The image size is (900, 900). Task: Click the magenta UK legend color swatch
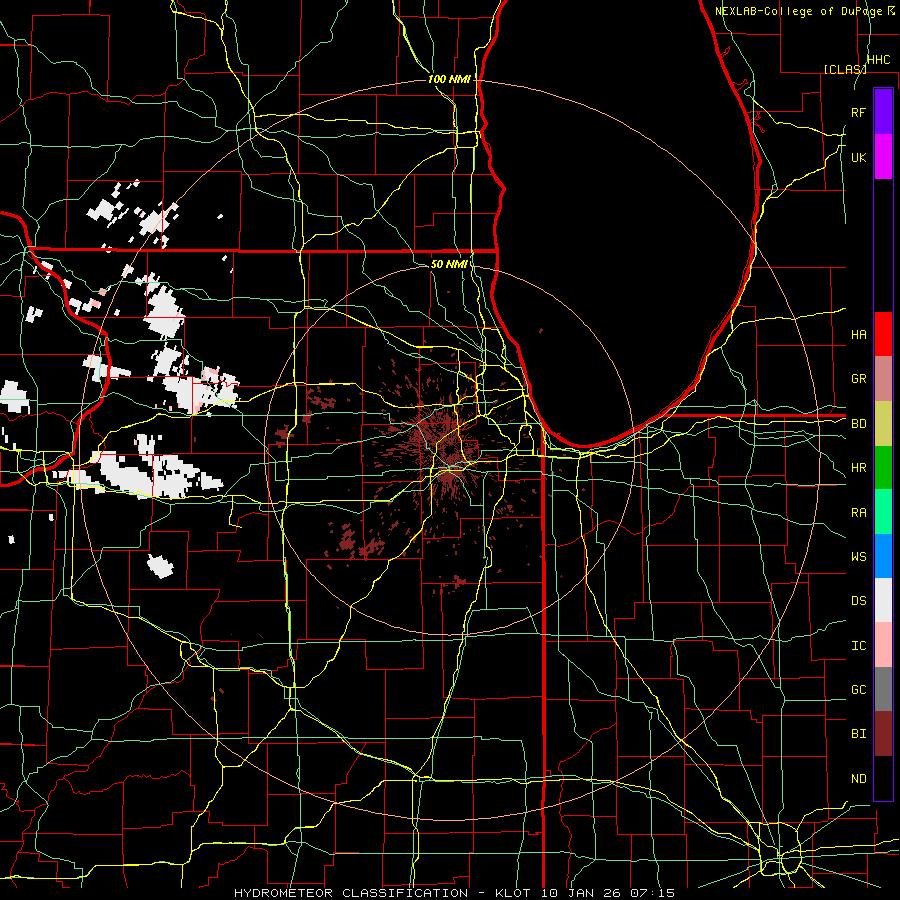tap(883, 156)
